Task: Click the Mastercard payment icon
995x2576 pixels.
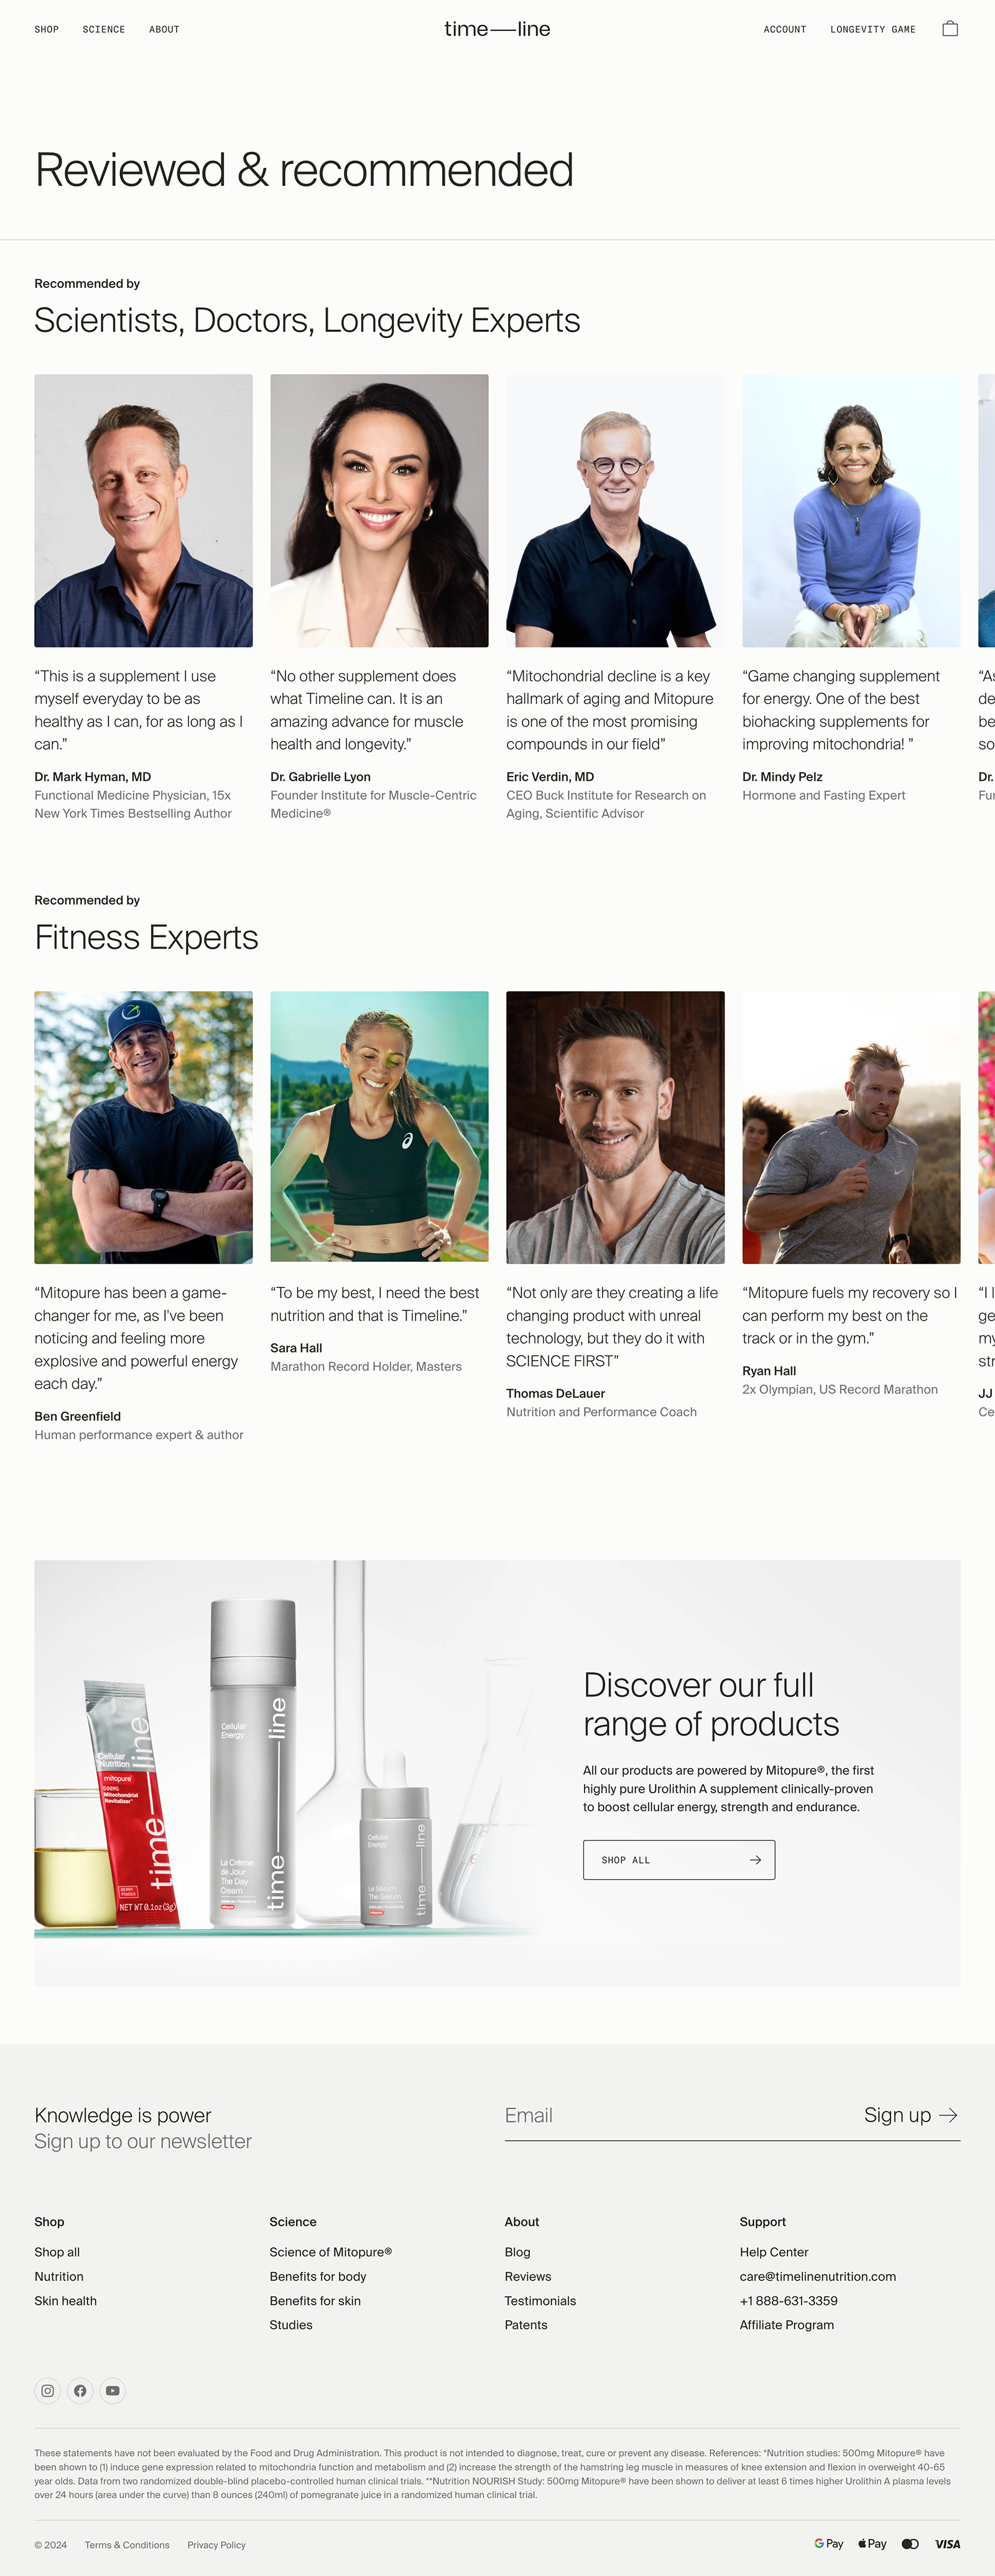Action: [910, 2544]
